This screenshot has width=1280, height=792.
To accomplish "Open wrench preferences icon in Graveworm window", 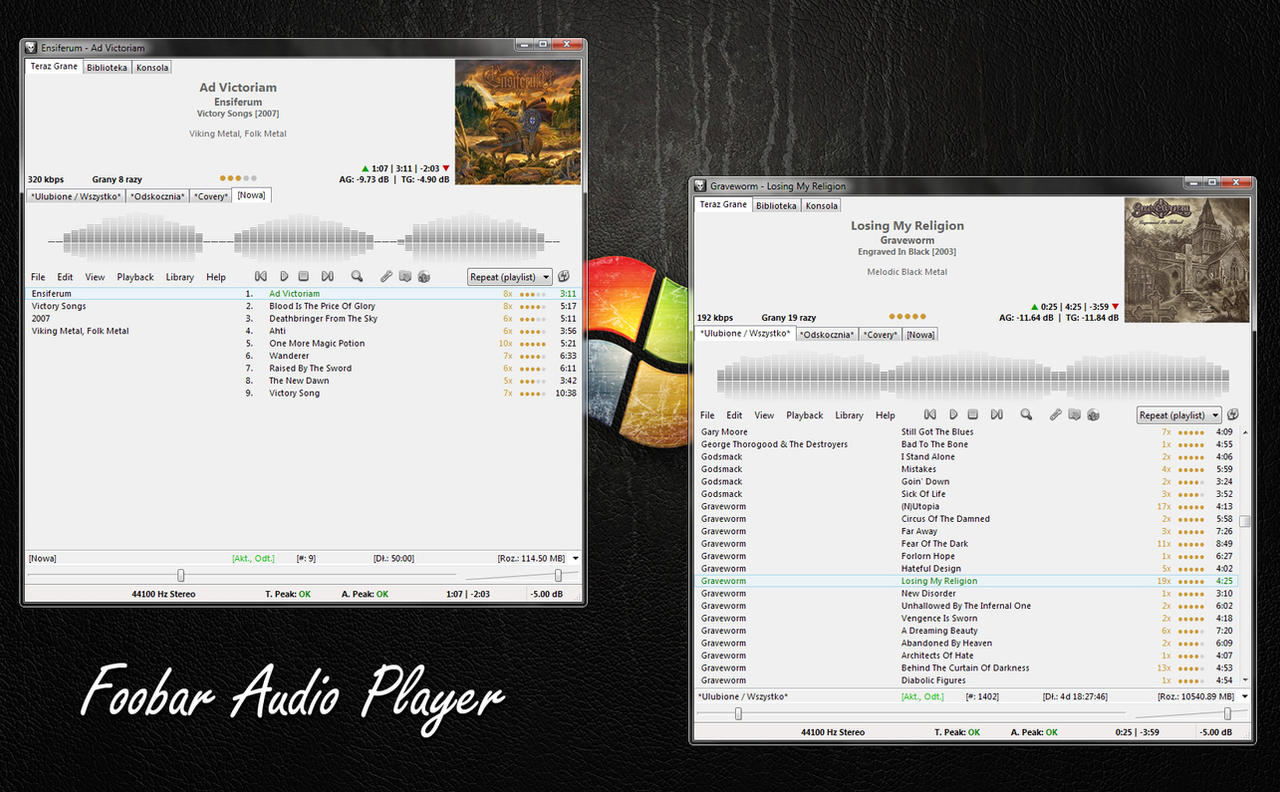I will click(1056, 415).
